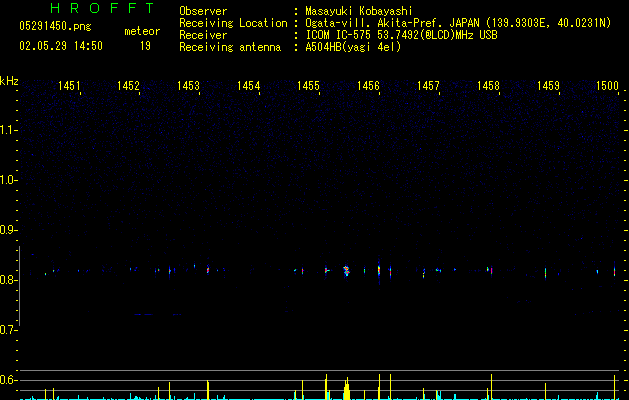The image size is (629, 400).
Task: Select the A504HB(yagi 4el) antenna text
Action: coord(353,47)
